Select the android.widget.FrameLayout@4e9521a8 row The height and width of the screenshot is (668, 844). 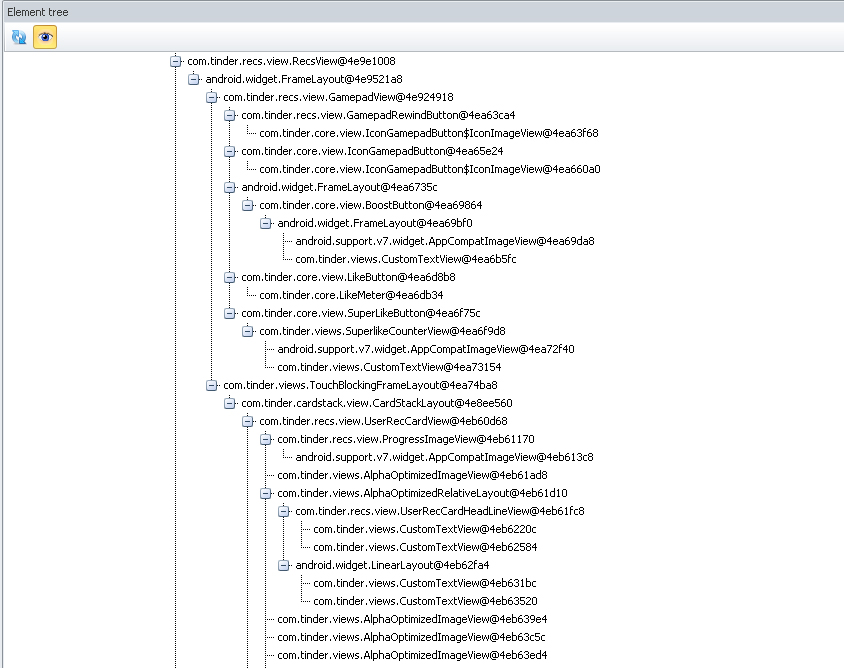(304, 80)
